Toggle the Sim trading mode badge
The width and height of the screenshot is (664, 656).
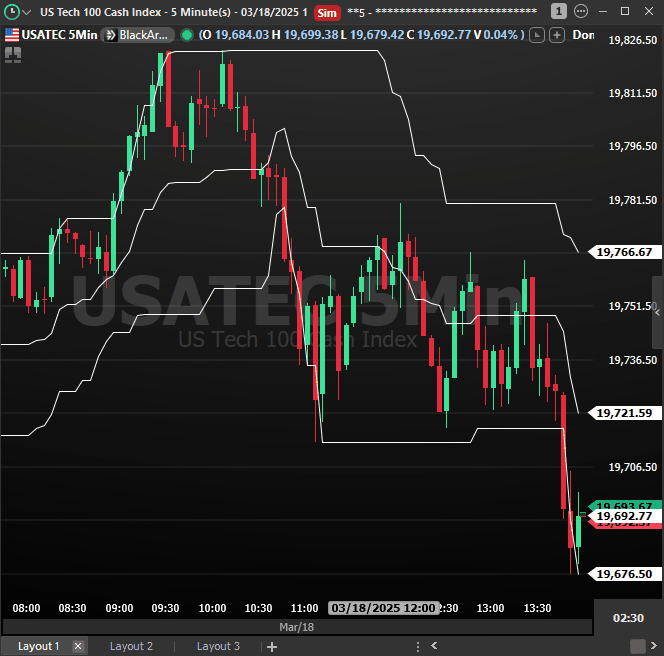tap(326, 12)
